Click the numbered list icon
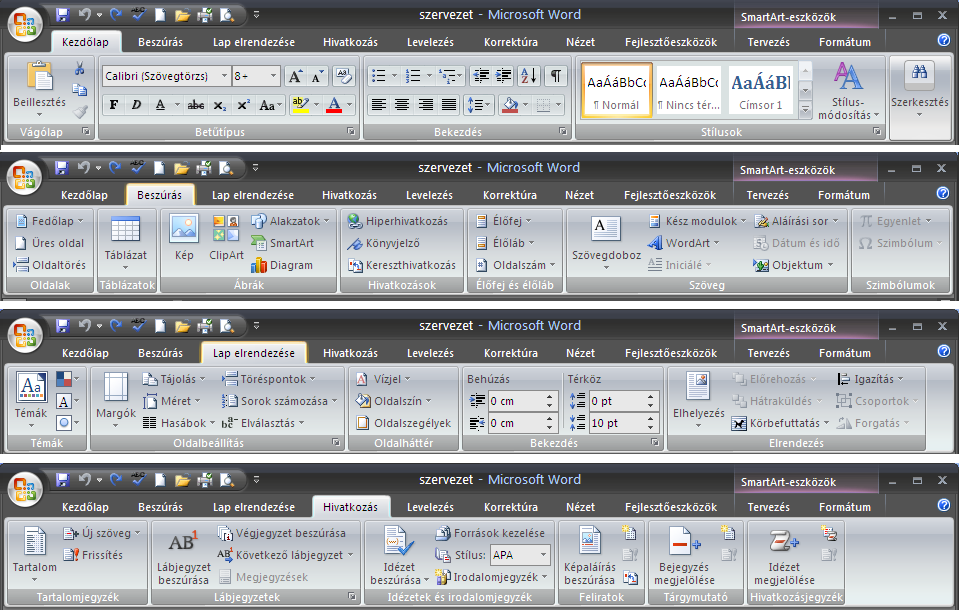The height and width of the screenshot is (610, 960). pyautogui.click(x=413, y=76)
